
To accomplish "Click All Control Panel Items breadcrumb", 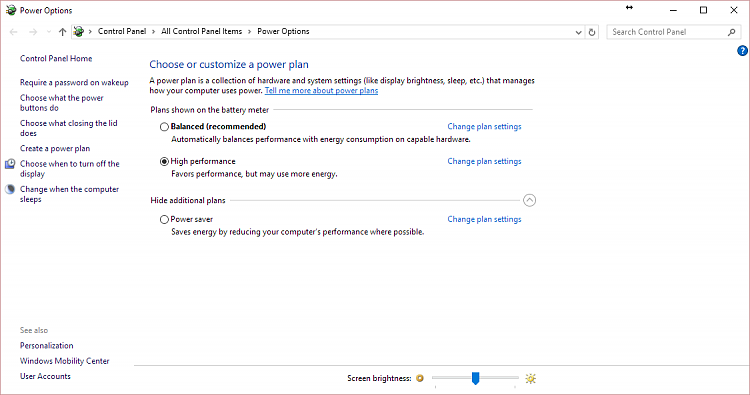I will pos(201,31).
